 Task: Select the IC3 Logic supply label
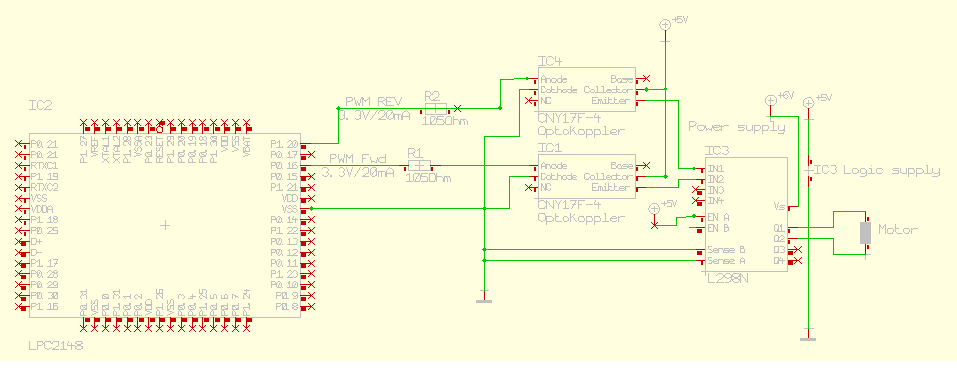click(x=877, y=170)
